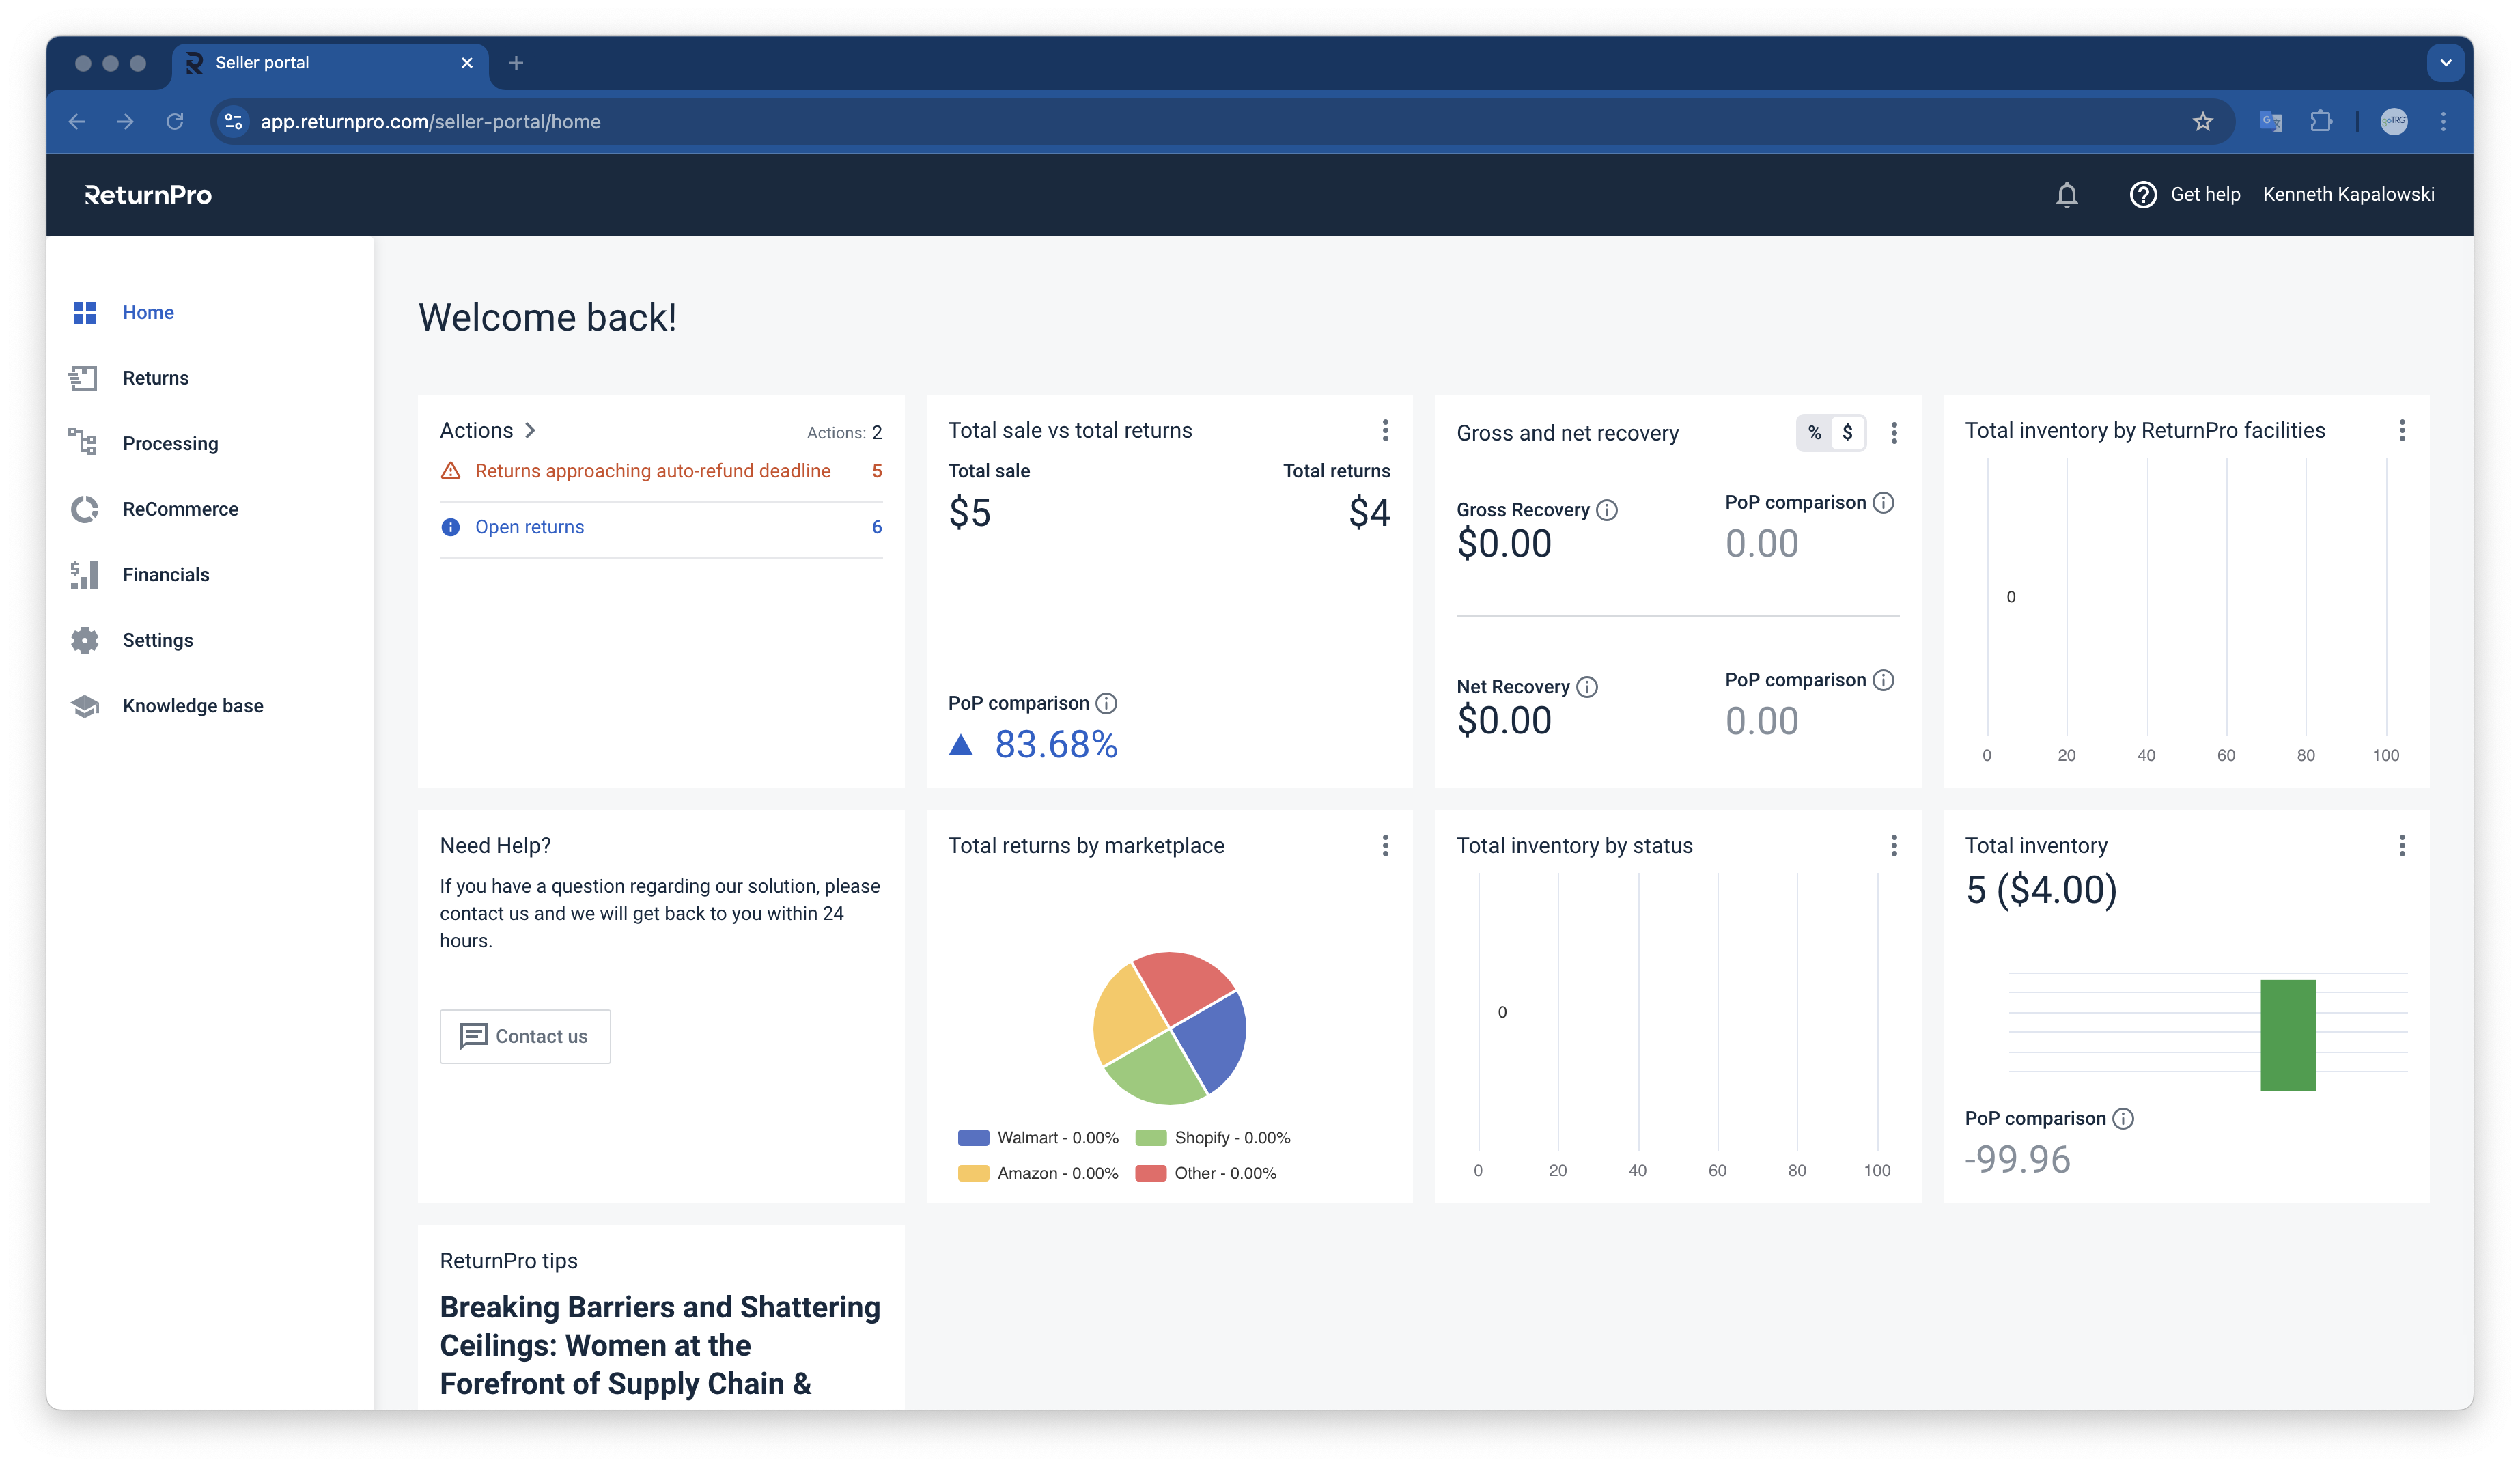
Task: Click Get help in the top bar
Action: [2204, 194]
